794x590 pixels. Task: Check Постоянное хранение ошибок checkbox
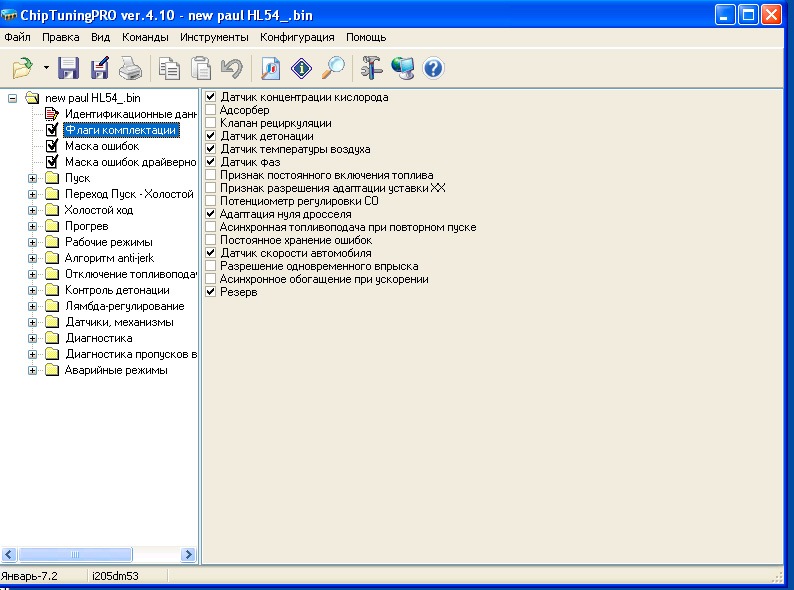[x=211, y=240]
